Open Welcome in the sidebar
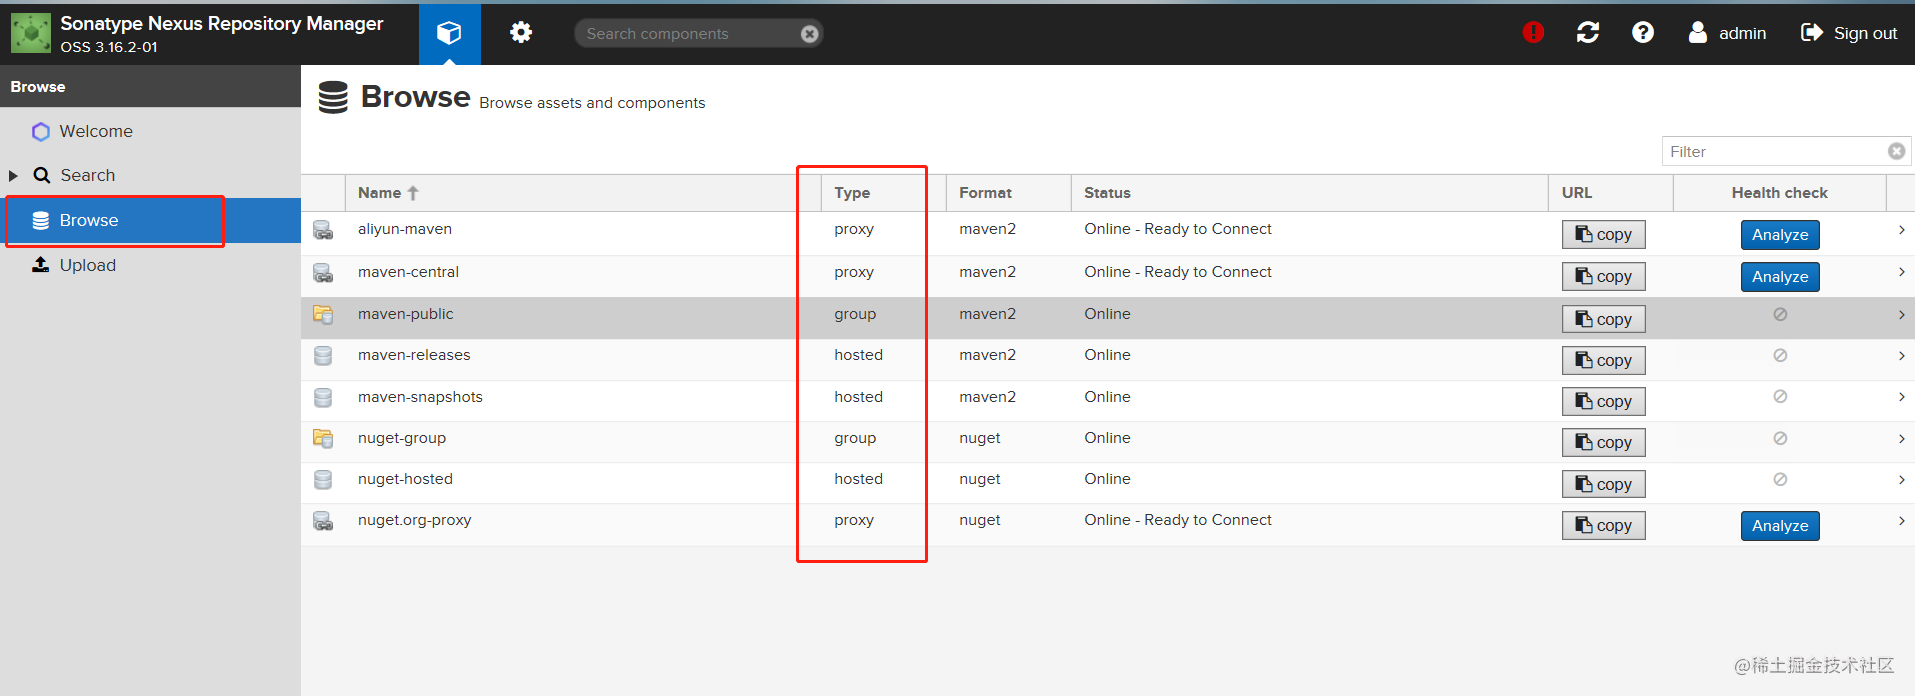This screenshot has width=1915, height=696. coord(95,131)
